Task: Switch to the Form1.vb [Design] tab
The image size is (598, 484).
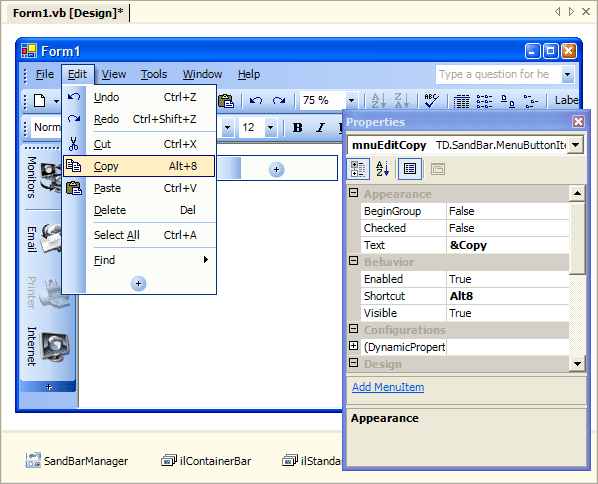Action: pos(68,13)
